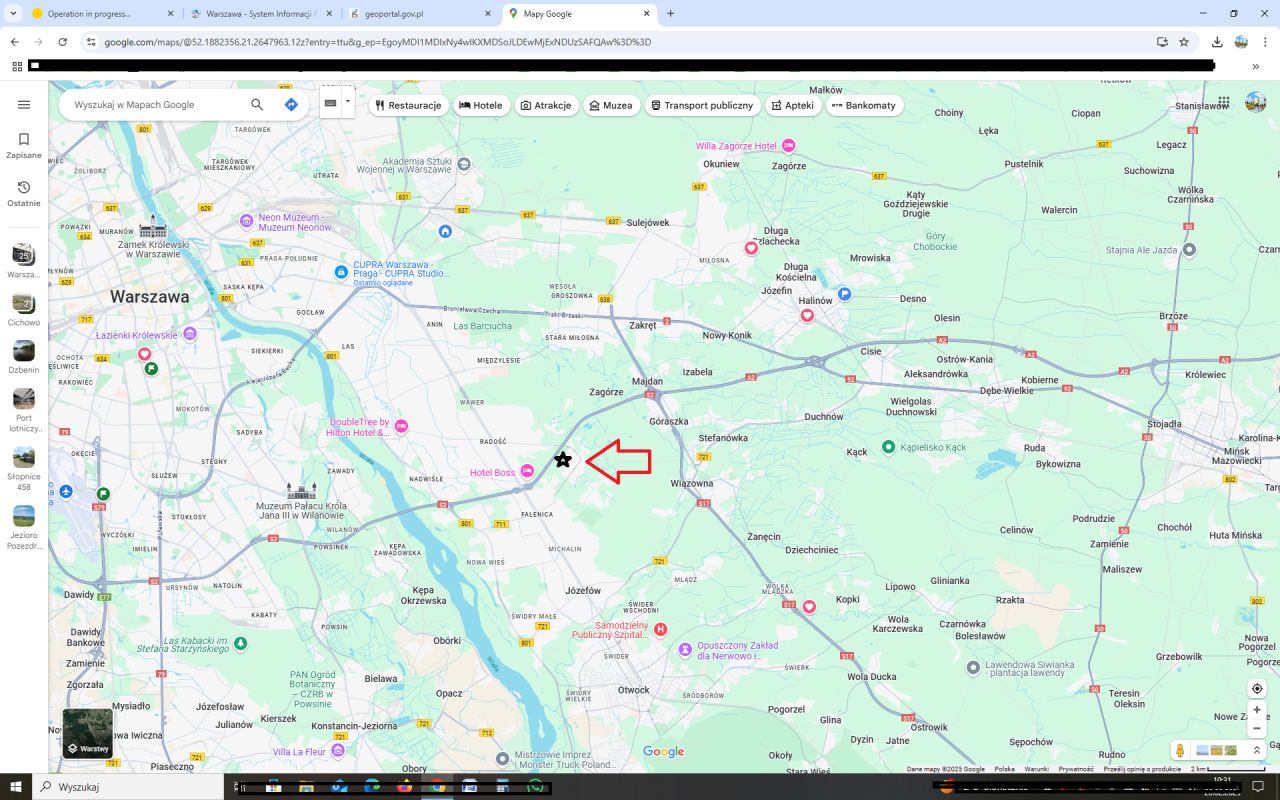Click the search magnifier icon

point(257,105)
